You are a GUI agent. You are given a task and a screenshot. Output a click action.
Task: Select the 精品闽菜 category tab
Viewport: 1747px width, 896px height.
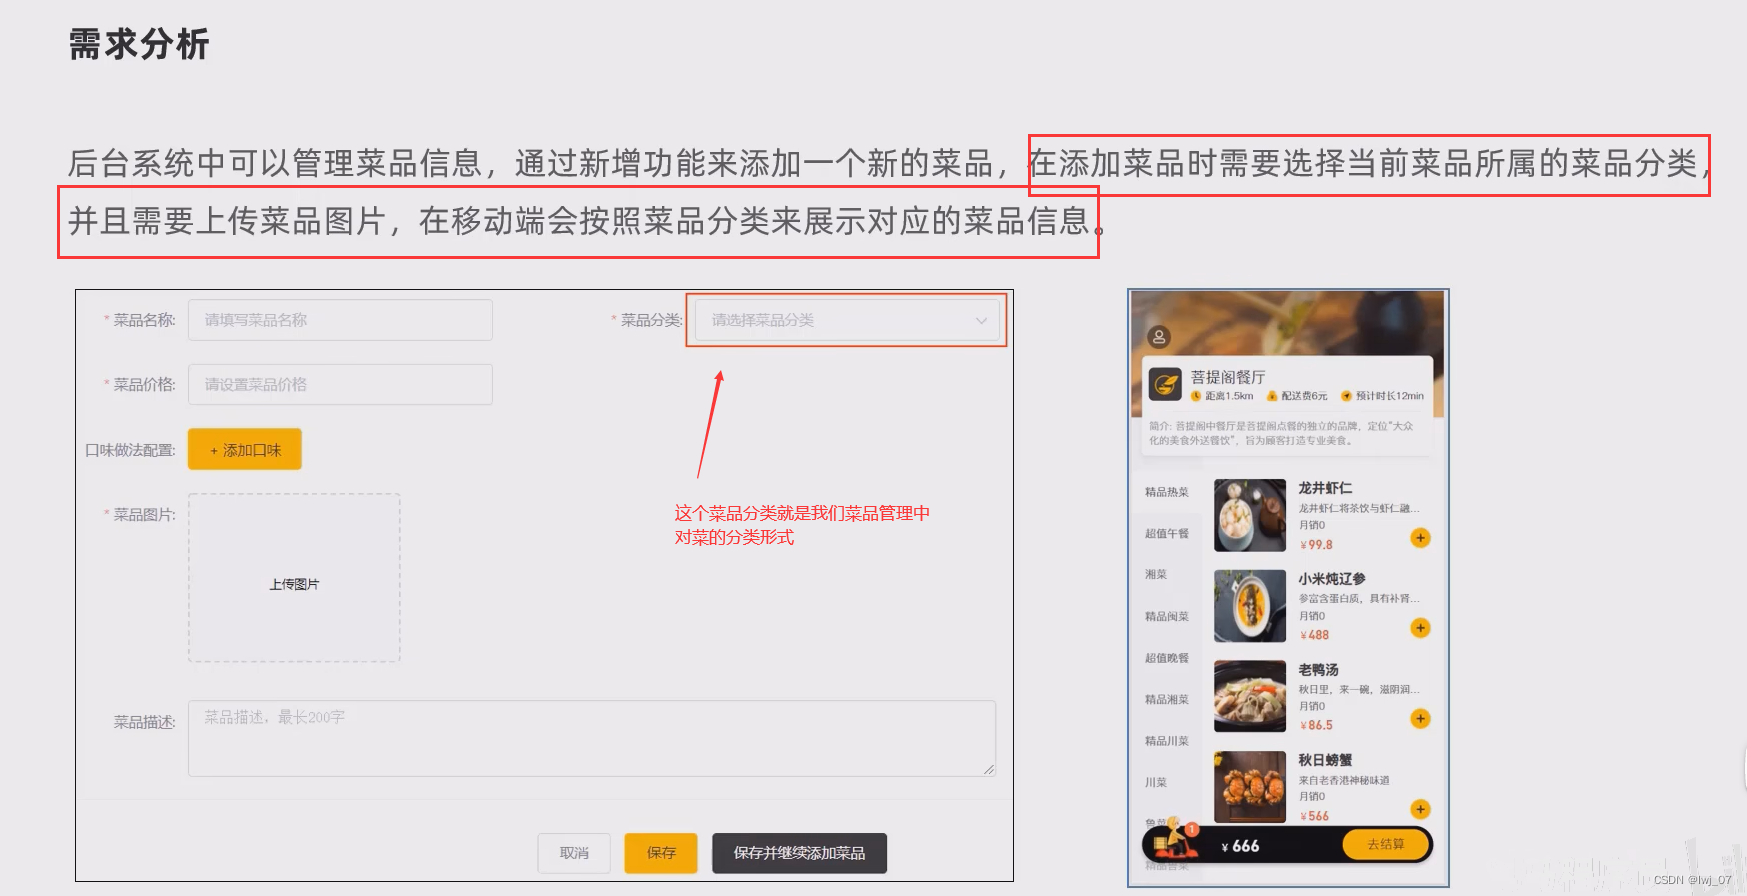tap(1167, 617)
